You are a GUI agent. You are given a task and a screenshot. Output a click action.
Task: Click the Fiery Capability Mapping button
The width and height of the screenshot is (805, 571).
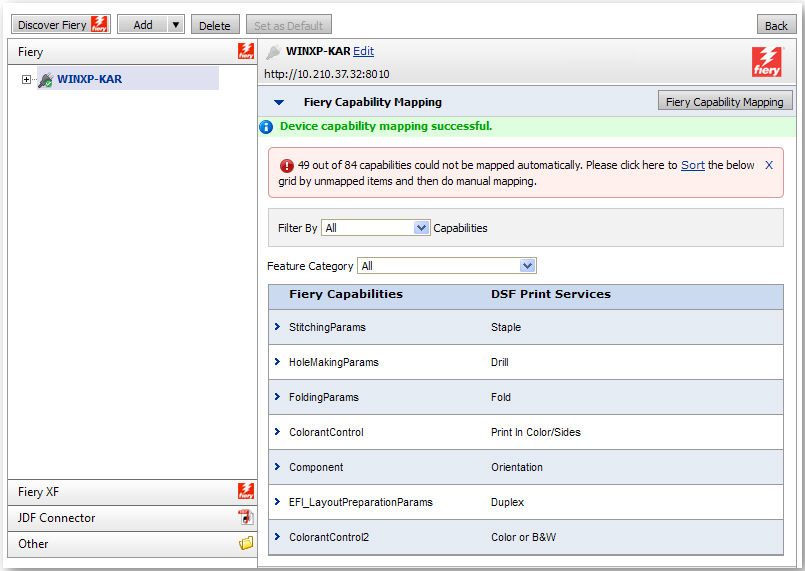click(725, 101)
